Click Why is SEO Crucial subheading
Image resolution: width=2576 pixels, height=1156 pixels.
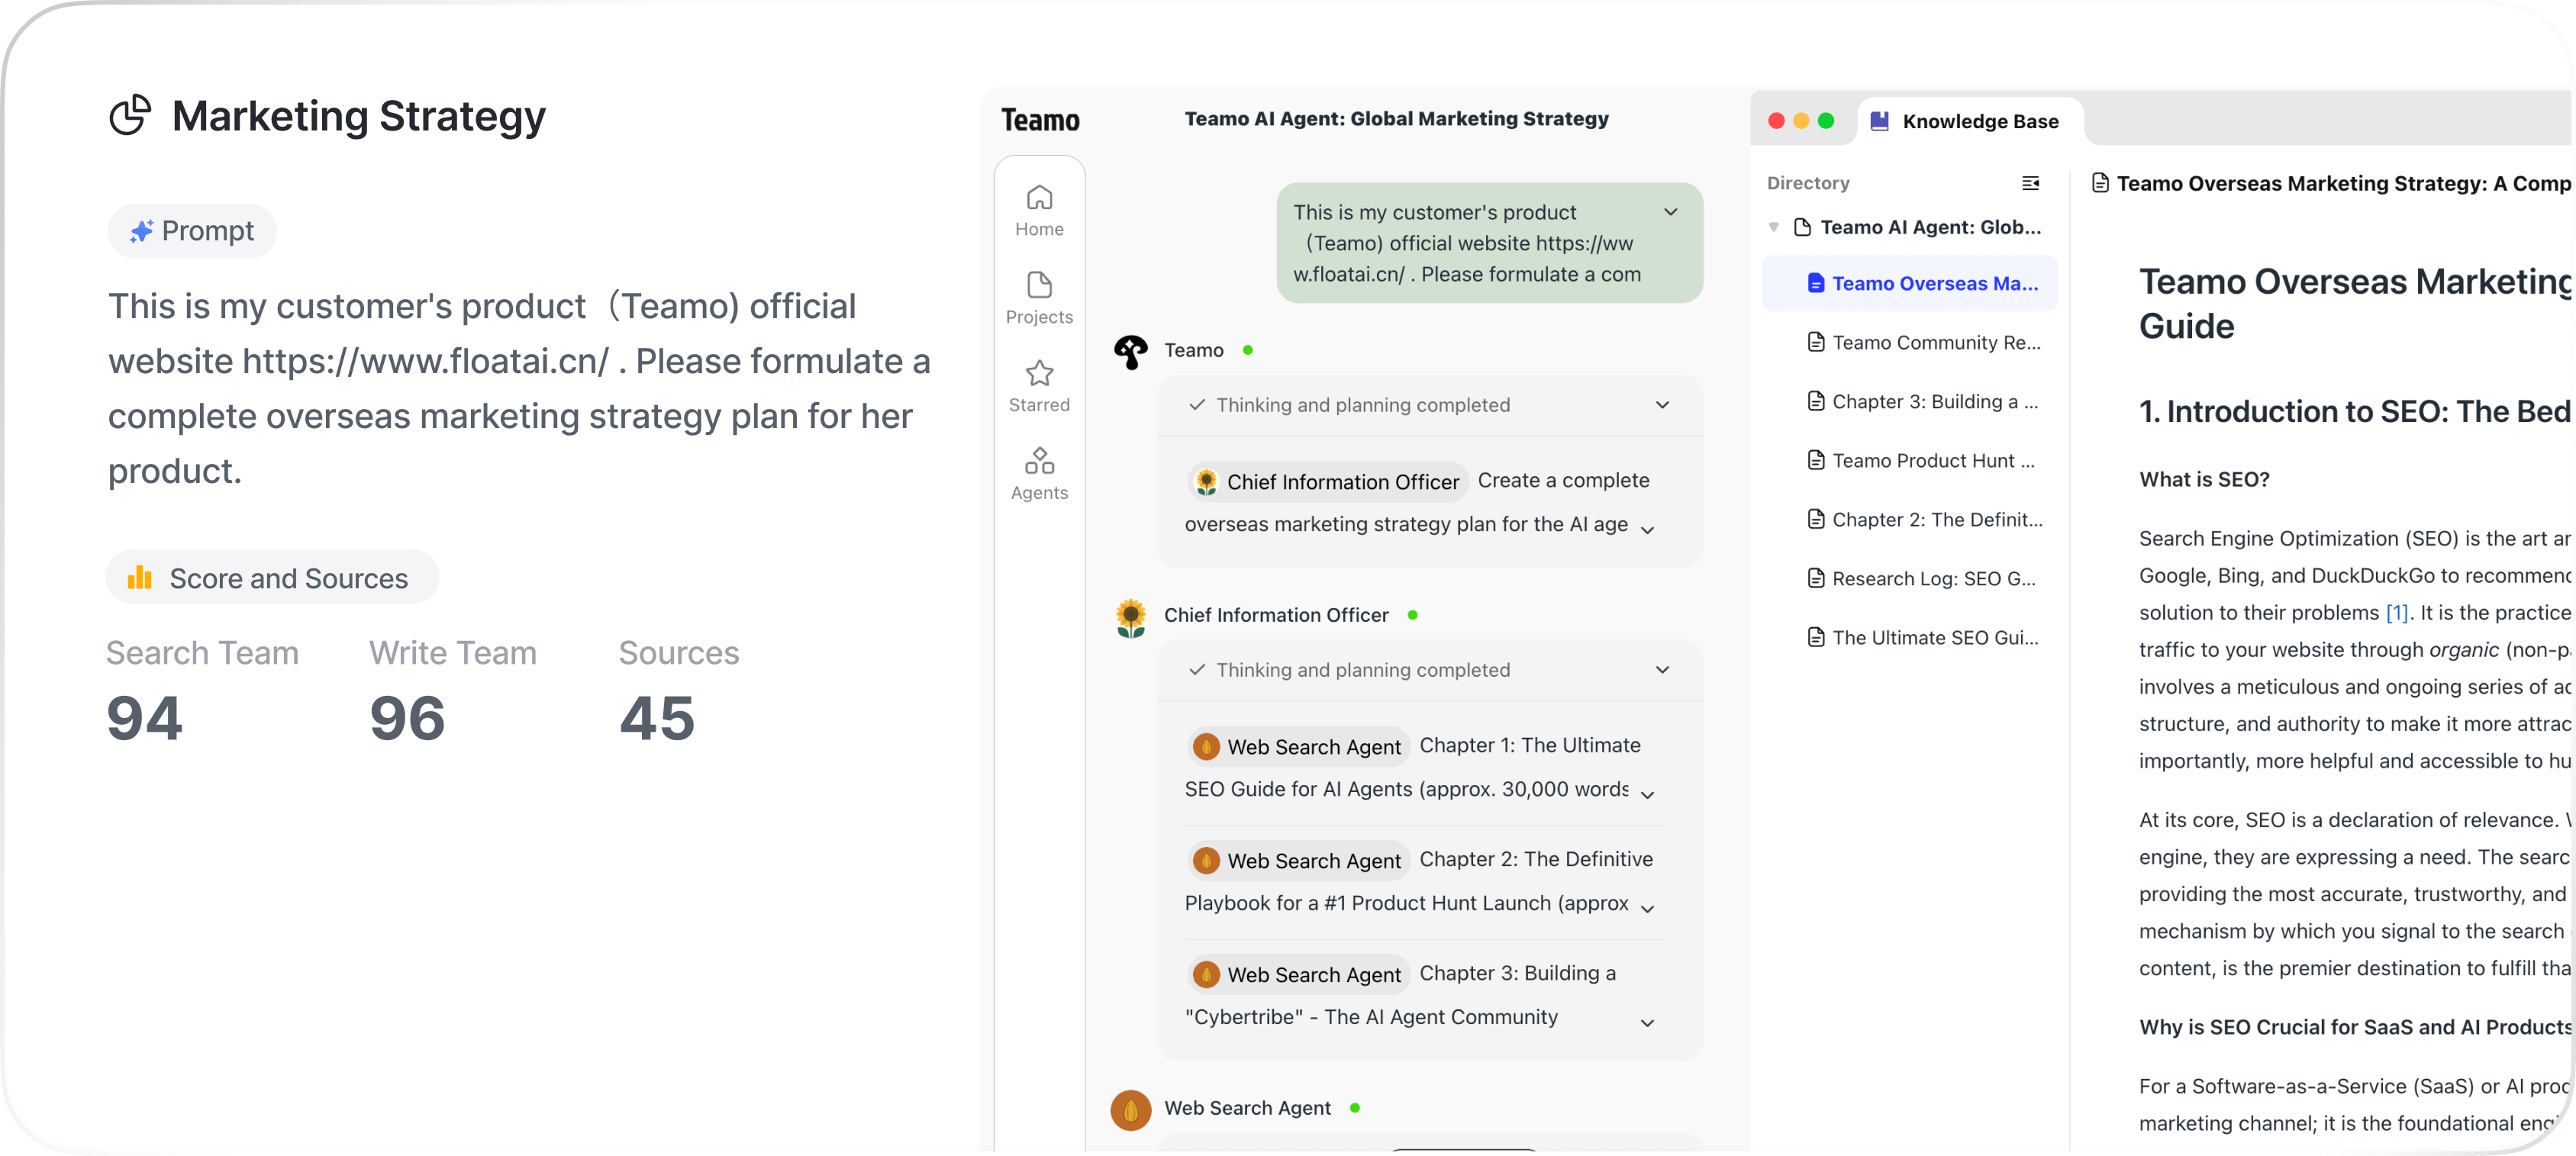point(2354,1028)
